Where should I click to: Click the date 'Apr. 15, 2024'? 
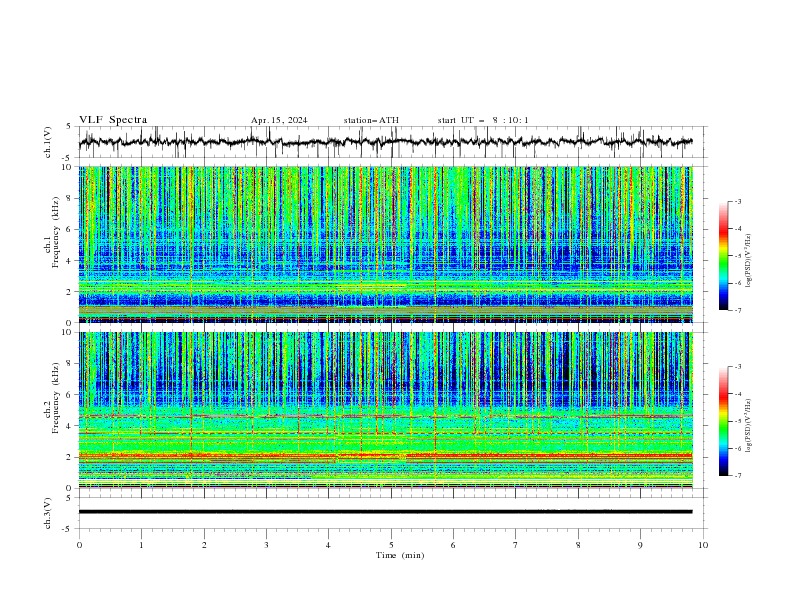(x=279, y=120)
